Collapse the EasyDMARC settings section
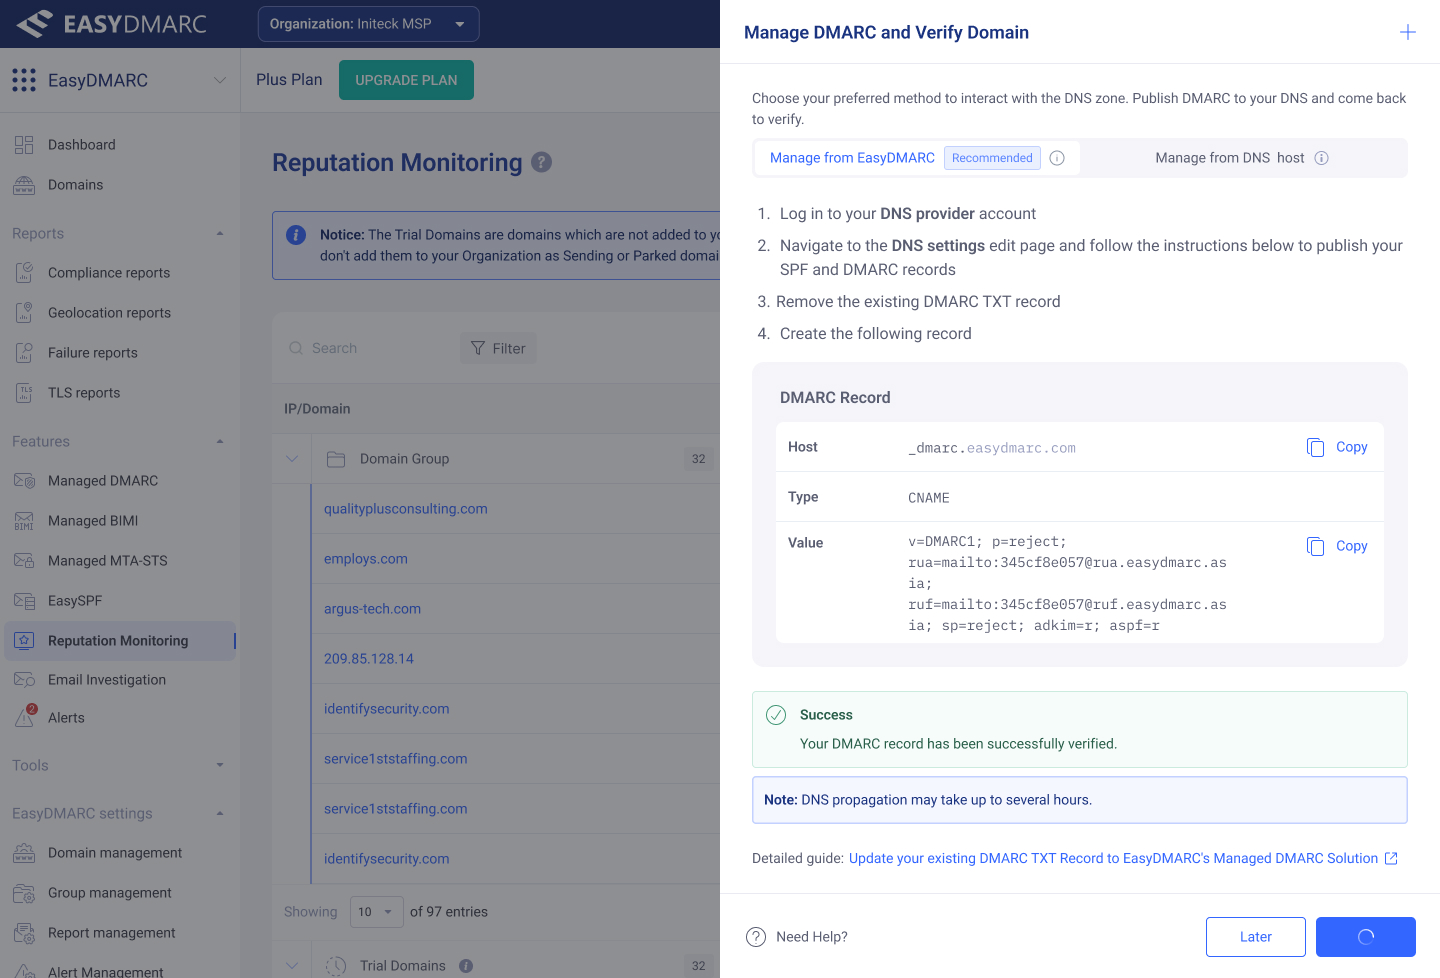This screenshot has height=978, width=1440. point(220,814)
